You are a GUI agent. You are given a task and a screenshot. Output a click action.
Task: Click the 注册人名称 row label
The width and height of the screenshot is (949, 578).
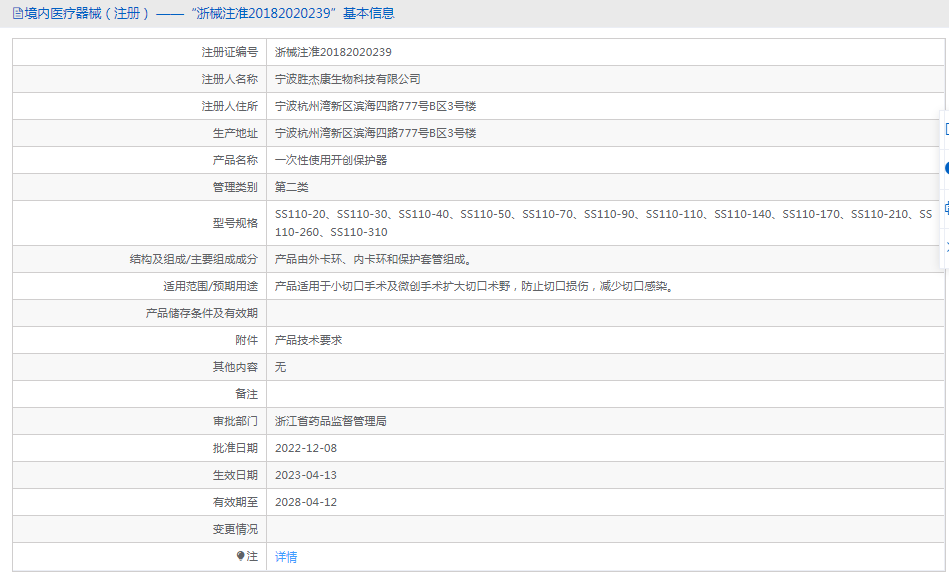coord(229,79)
